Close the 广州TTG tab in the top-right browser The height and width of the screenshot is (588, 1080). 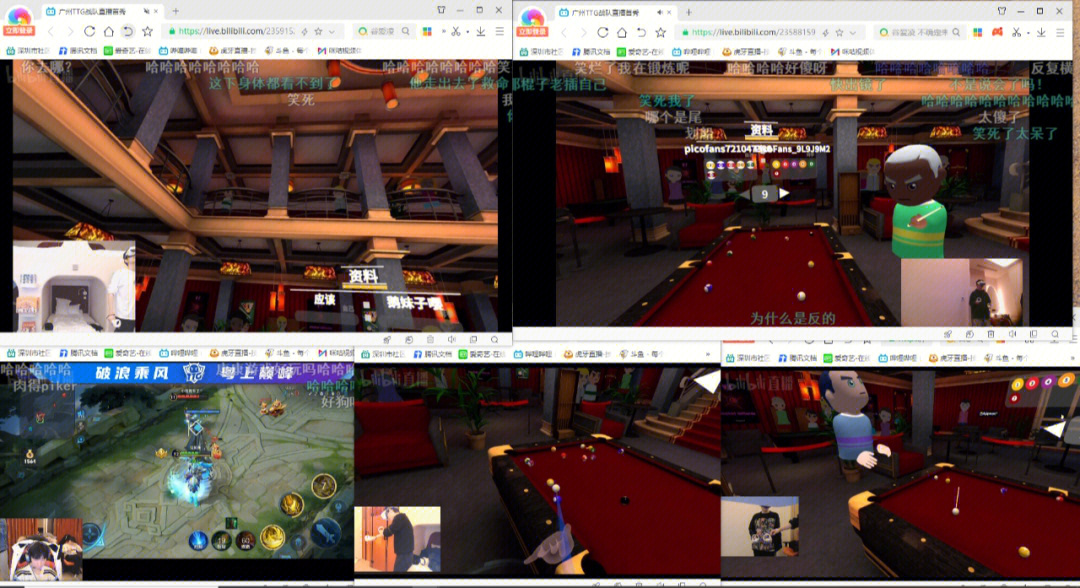coord(669,12)
